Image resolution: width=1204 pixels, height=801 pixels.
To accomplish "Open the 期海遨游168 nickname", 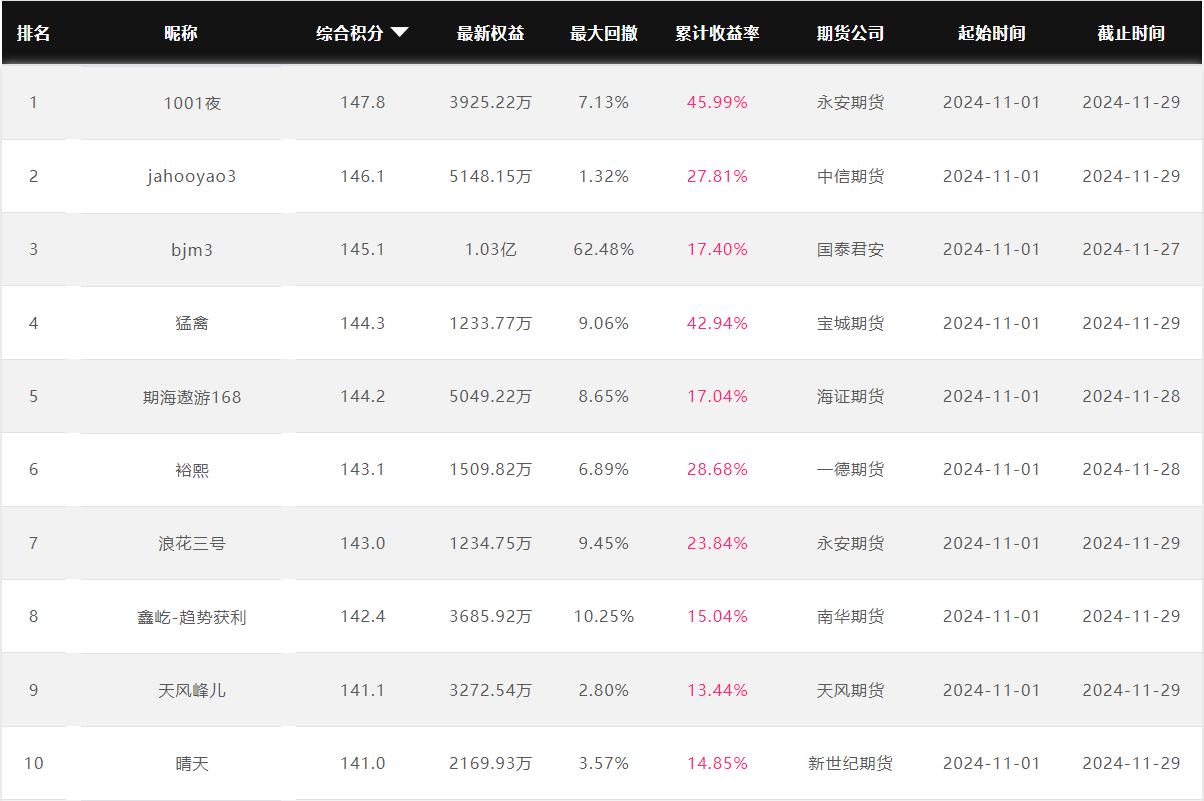I will 192,397.
